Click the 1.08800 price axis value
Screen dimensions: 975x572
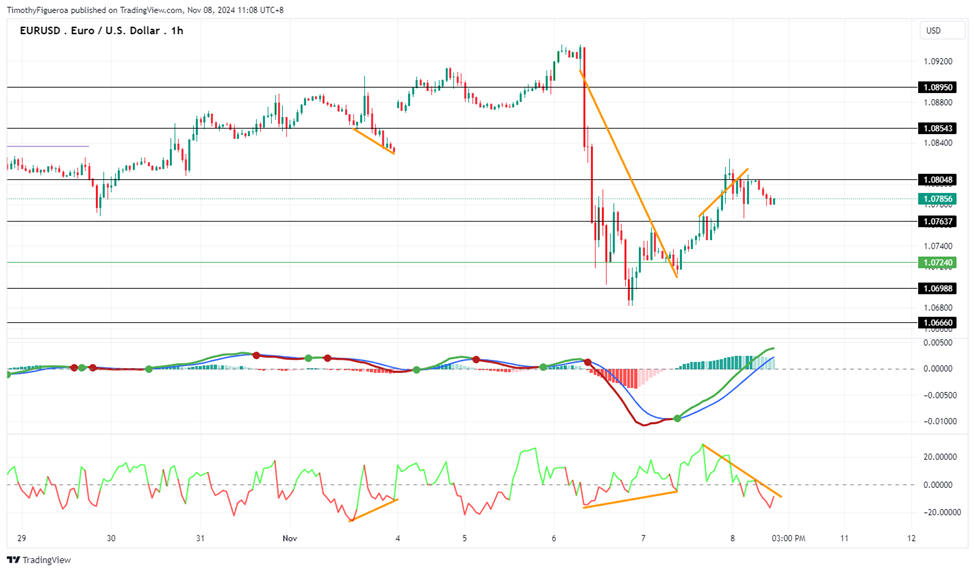[938, 103]
